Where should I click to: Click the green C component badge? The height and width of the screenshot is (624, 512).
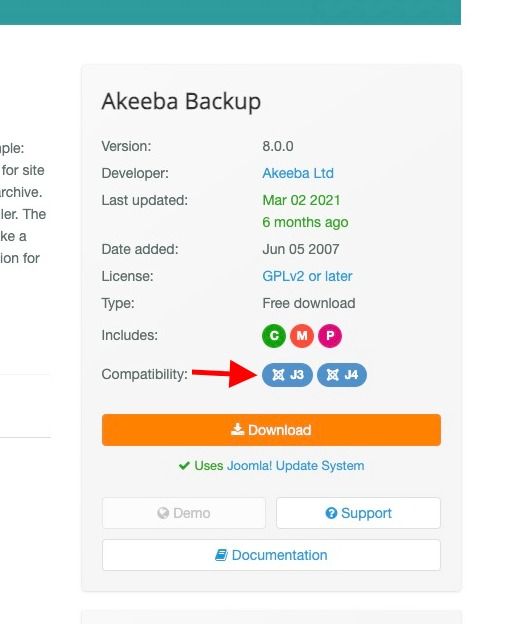274,335
